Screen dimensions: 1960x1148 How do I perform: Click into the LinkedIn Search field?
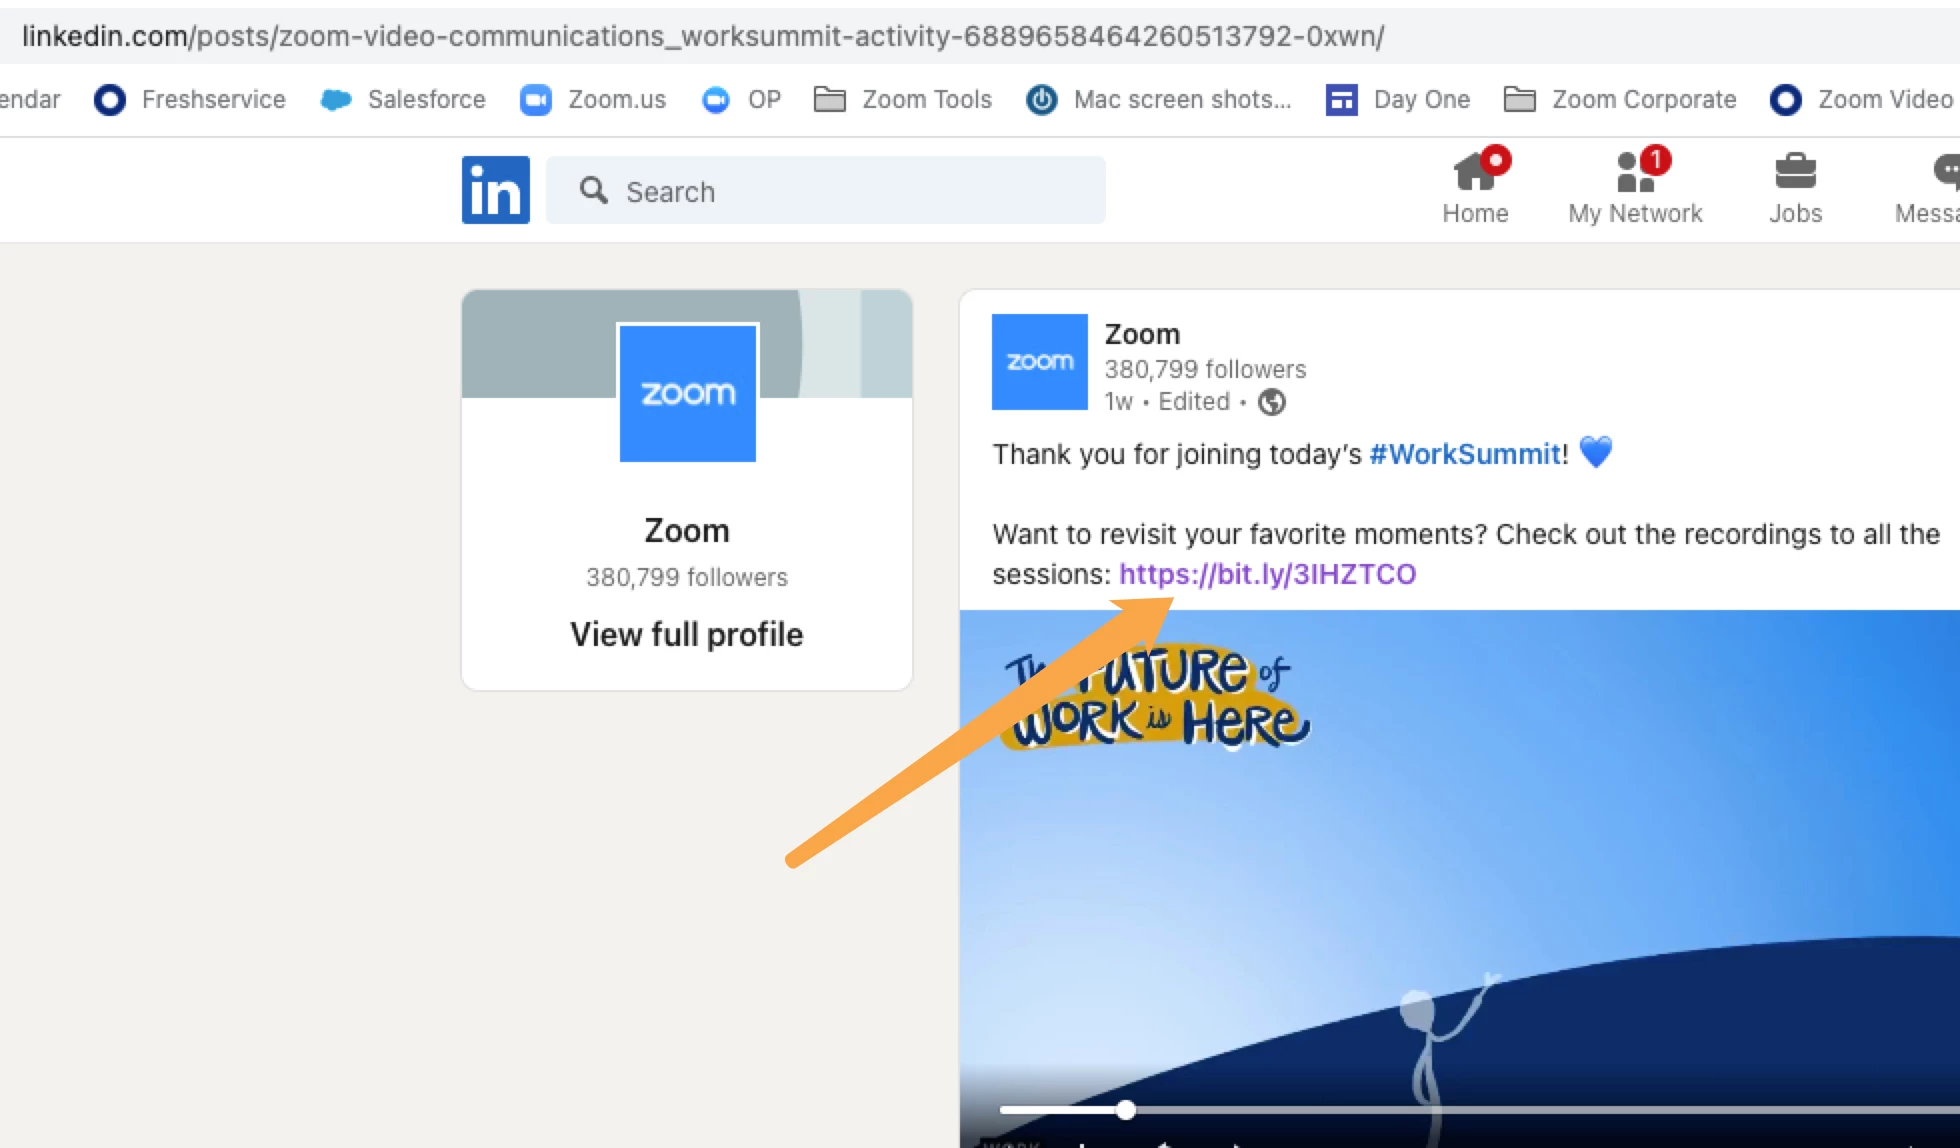840,191
